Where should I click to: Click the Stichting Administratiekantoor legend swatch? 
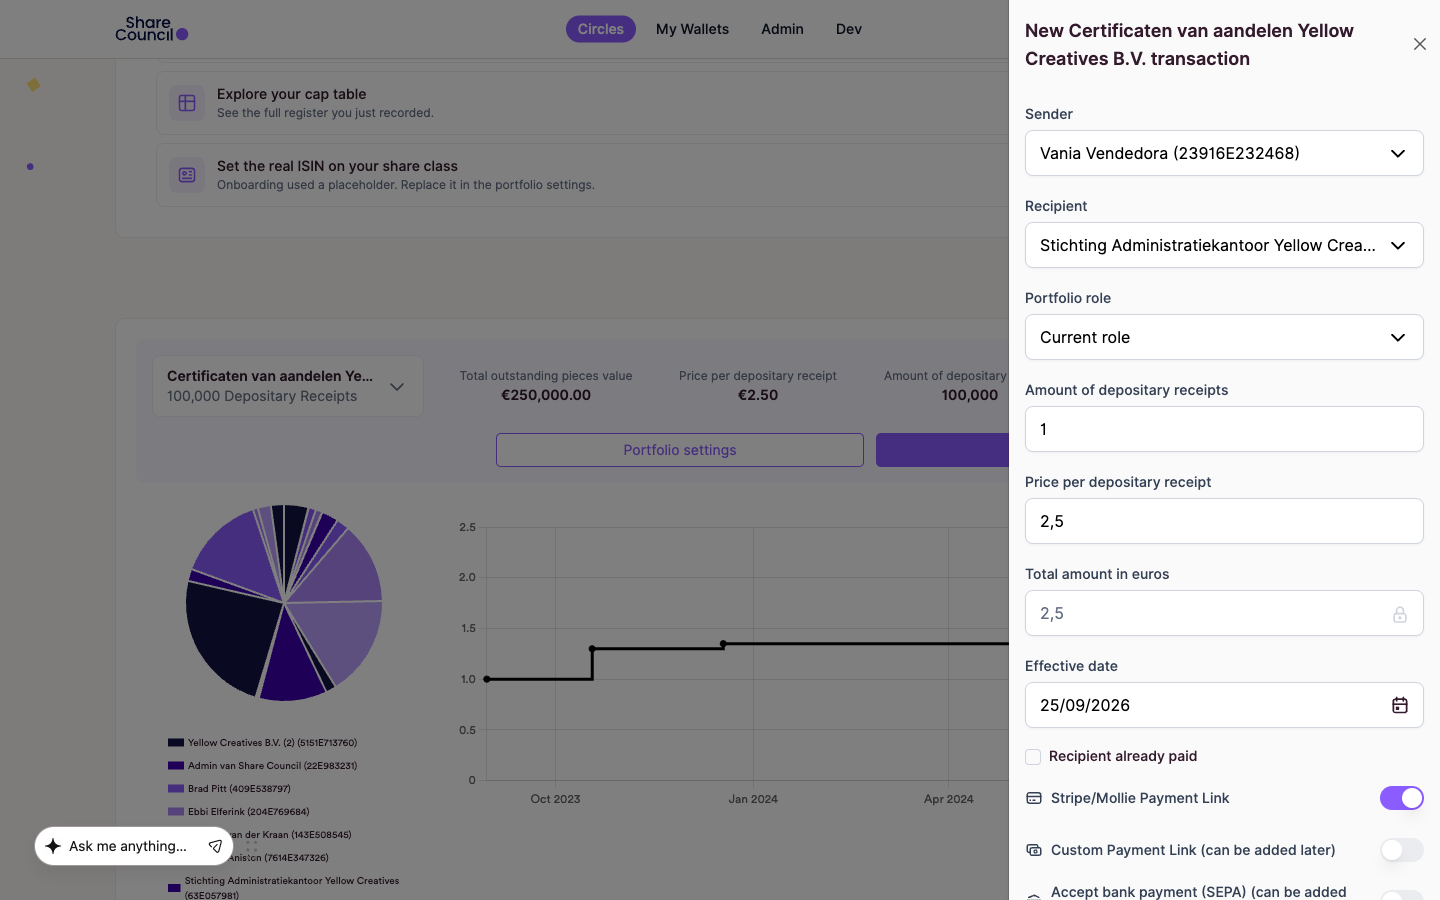[174, 888]
